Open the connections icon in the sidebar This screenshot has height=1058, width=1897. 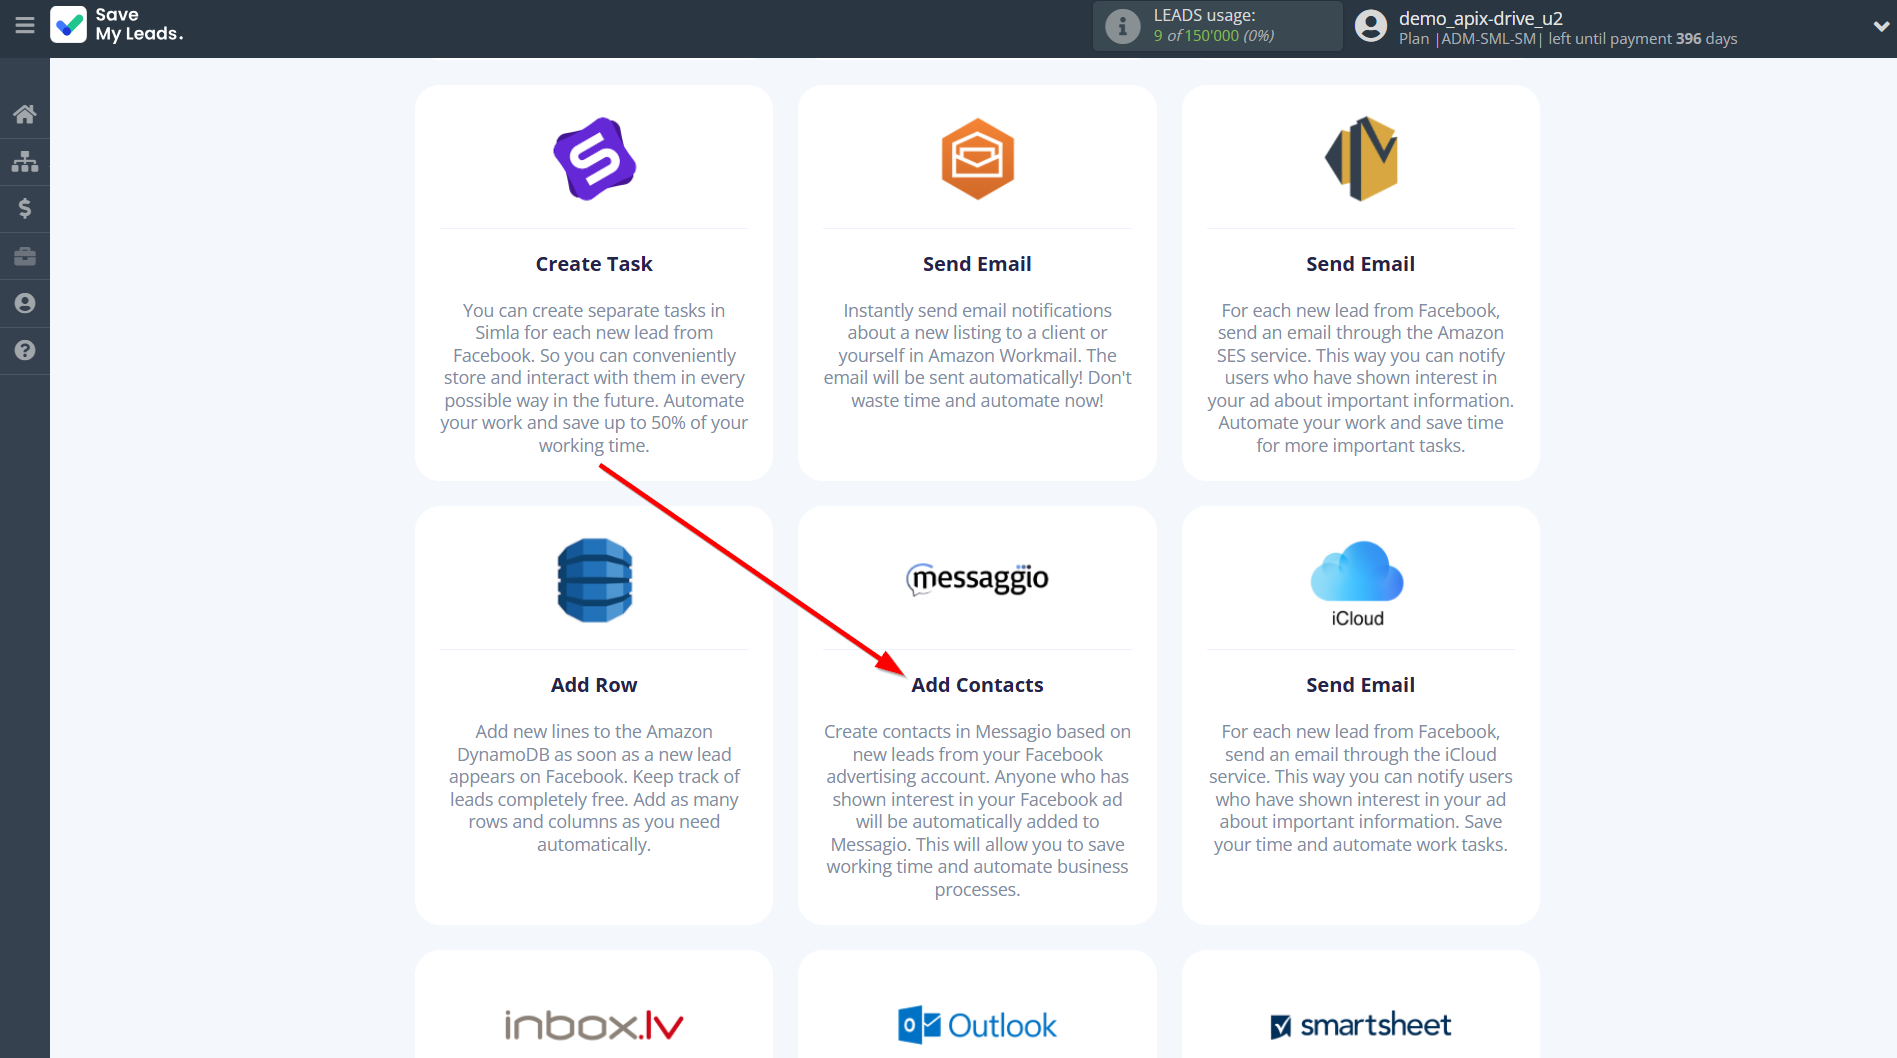pos(24,161)
